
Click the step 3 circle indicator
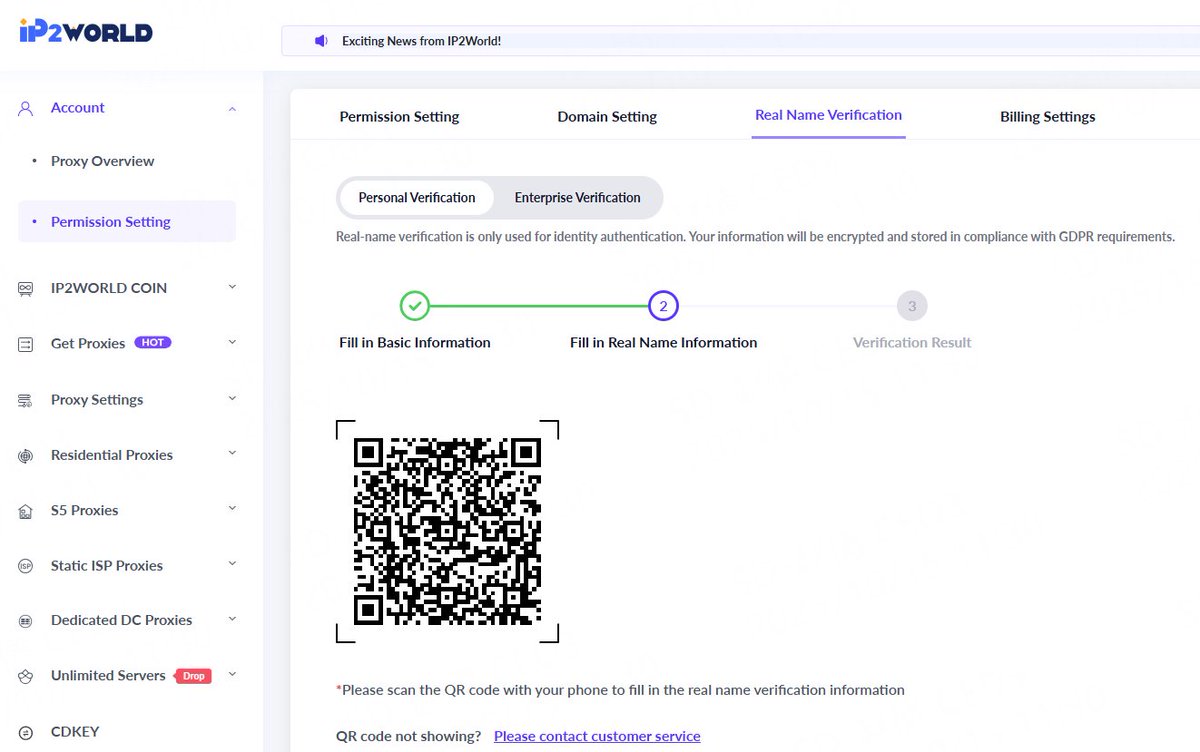click(912, 306)
